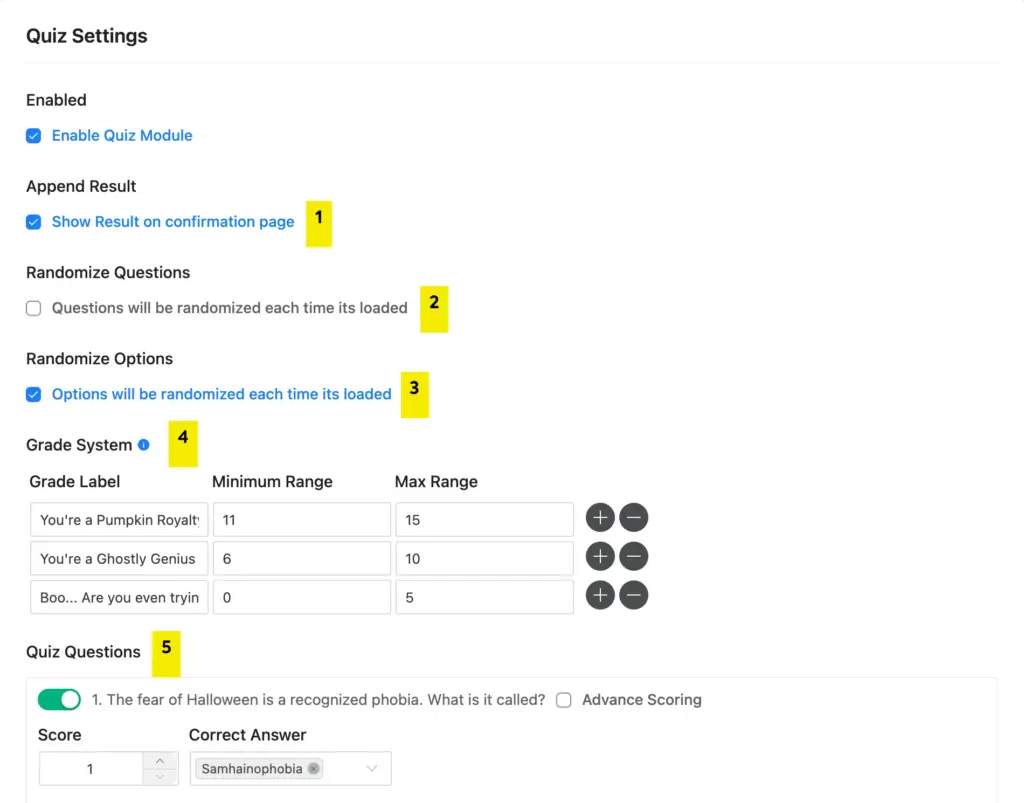
Task: Toggle off the first quiz question
Action: click(59, 699)
